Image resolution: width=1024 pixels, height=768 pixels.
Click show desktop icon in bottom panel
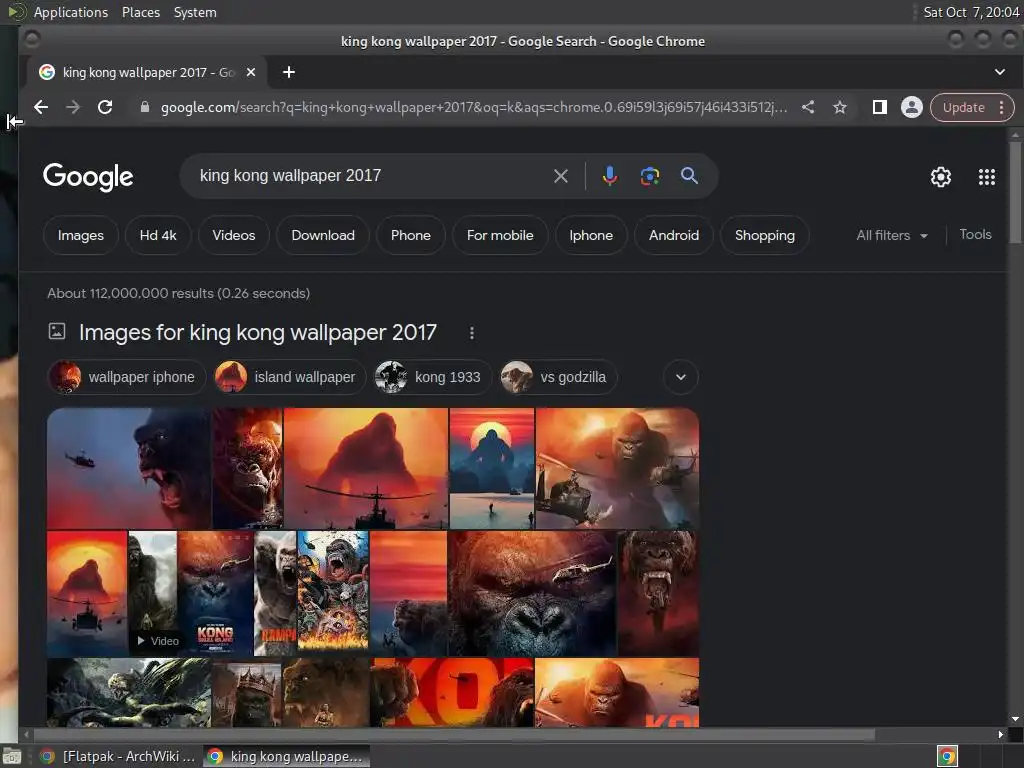[12, 757]
